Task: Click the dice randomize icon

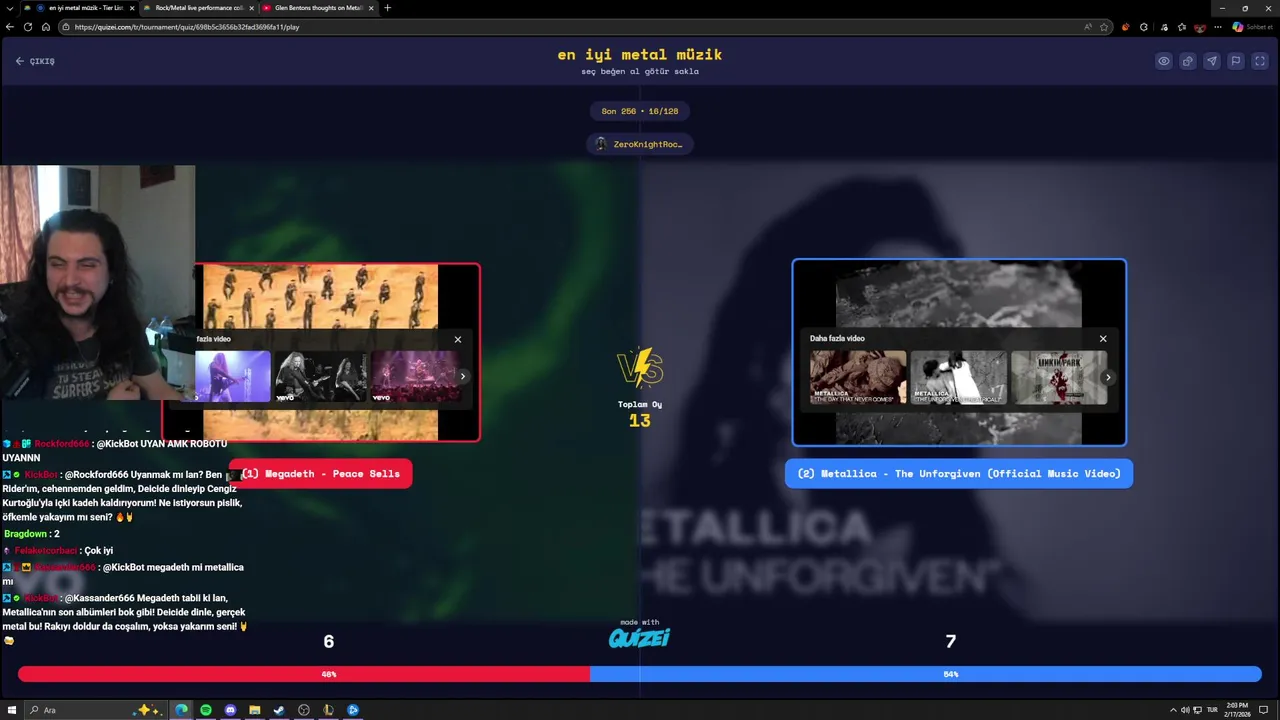Action: (1188, 61)
